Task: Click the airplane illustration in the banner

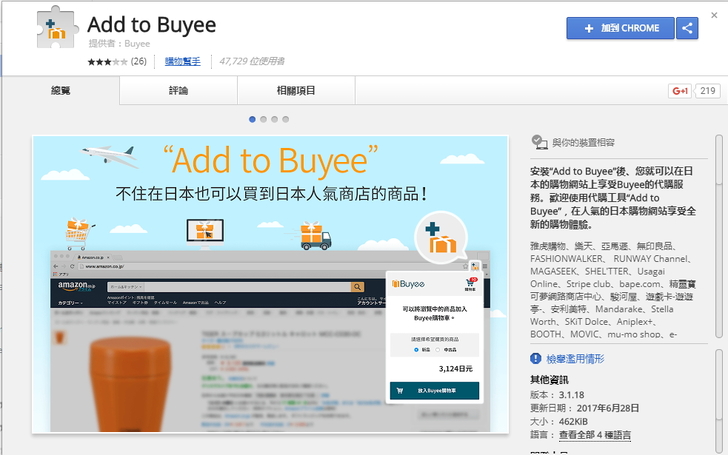Action: pyautogui.click(x=110, y=155)
